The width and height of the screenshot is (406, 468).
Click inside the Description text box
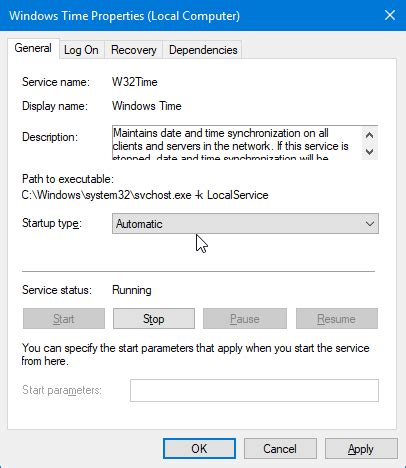coord(237,143)
